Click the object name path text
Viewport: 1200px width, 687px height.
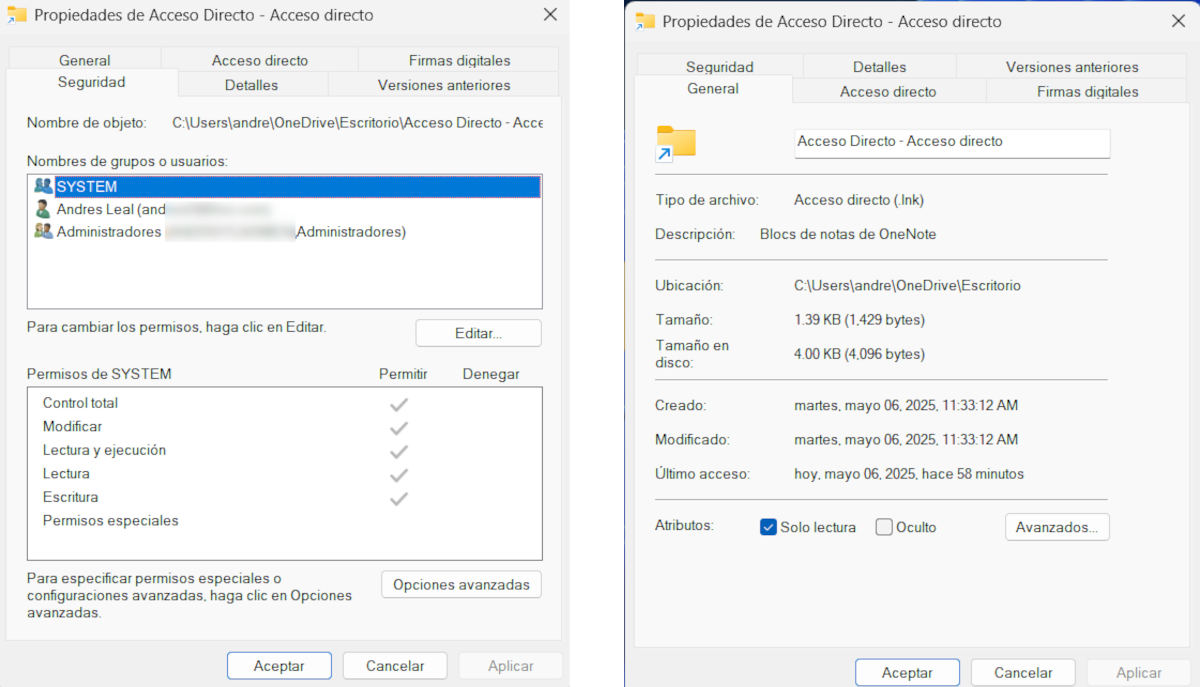[x=357, y=123]
